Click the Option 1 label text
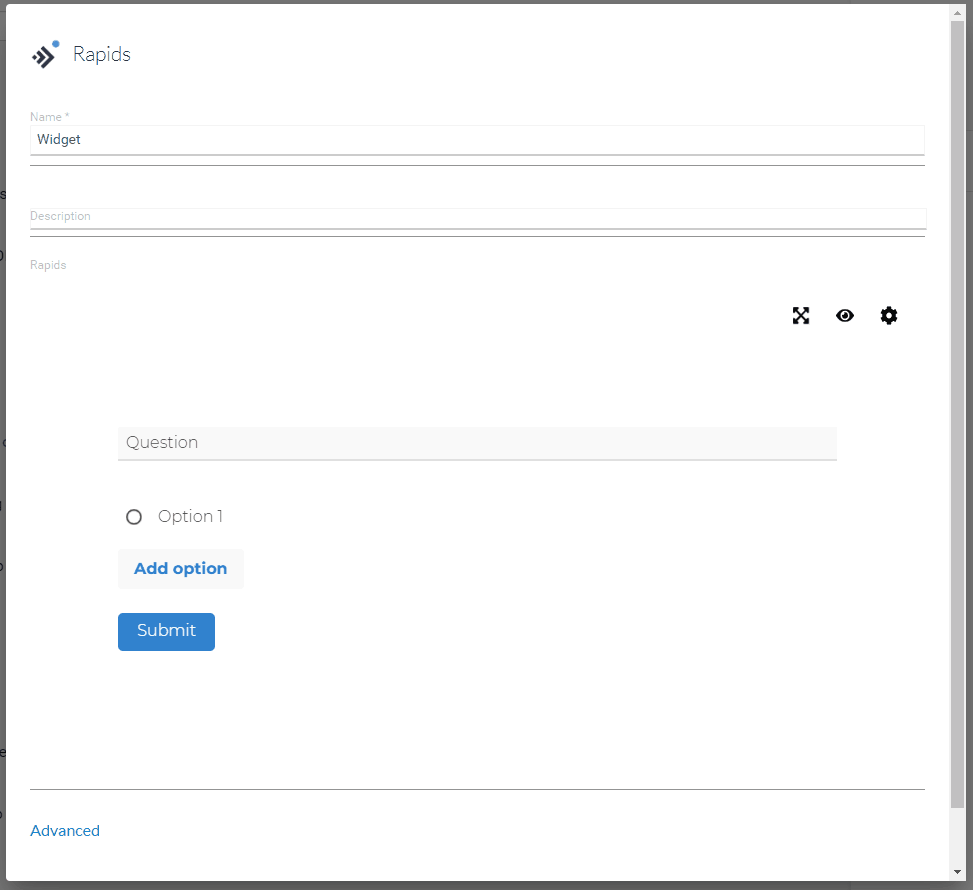The image size is (973, 890). point(190,516)
